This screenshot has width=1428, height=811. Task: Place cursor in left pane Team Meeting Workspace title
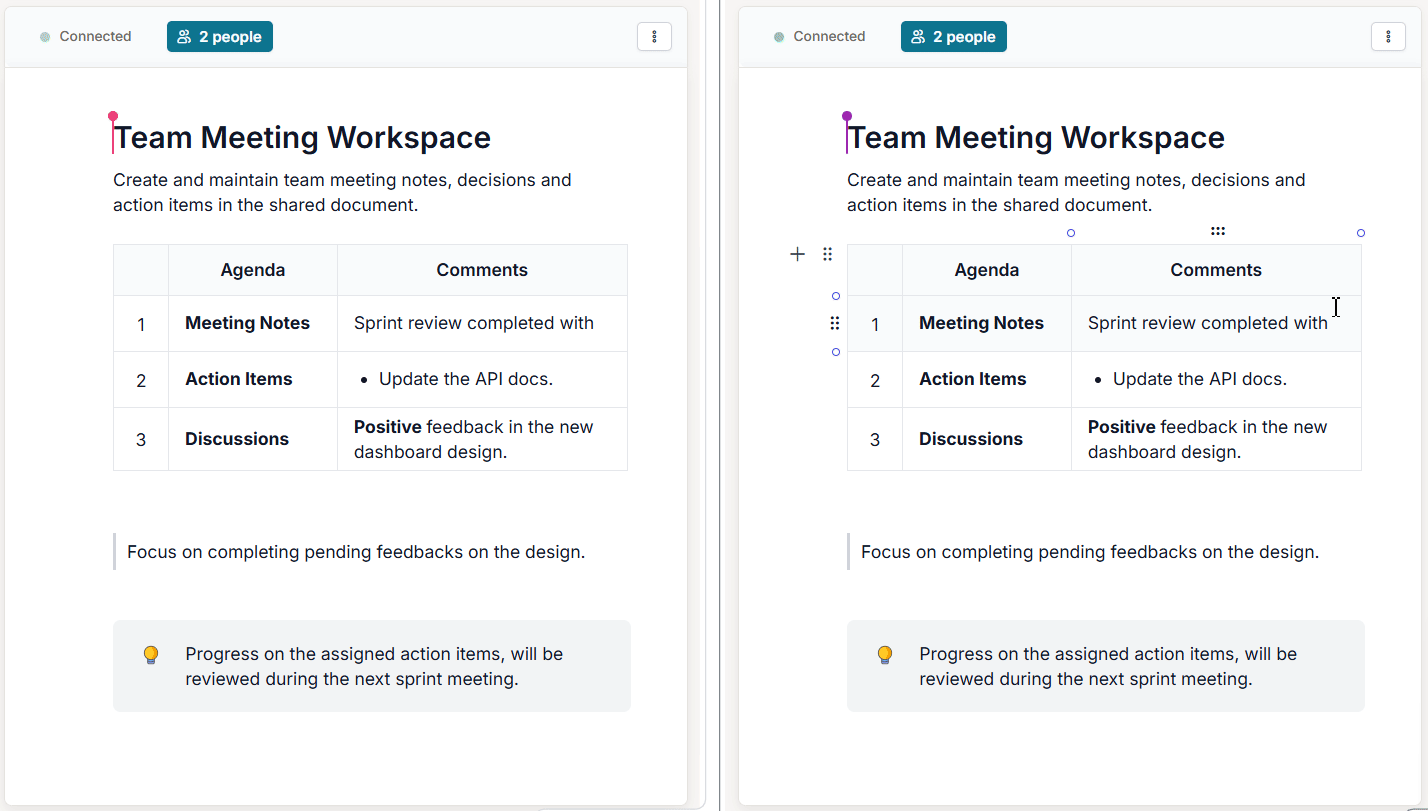pyautogui.click(x=302, y=137)
